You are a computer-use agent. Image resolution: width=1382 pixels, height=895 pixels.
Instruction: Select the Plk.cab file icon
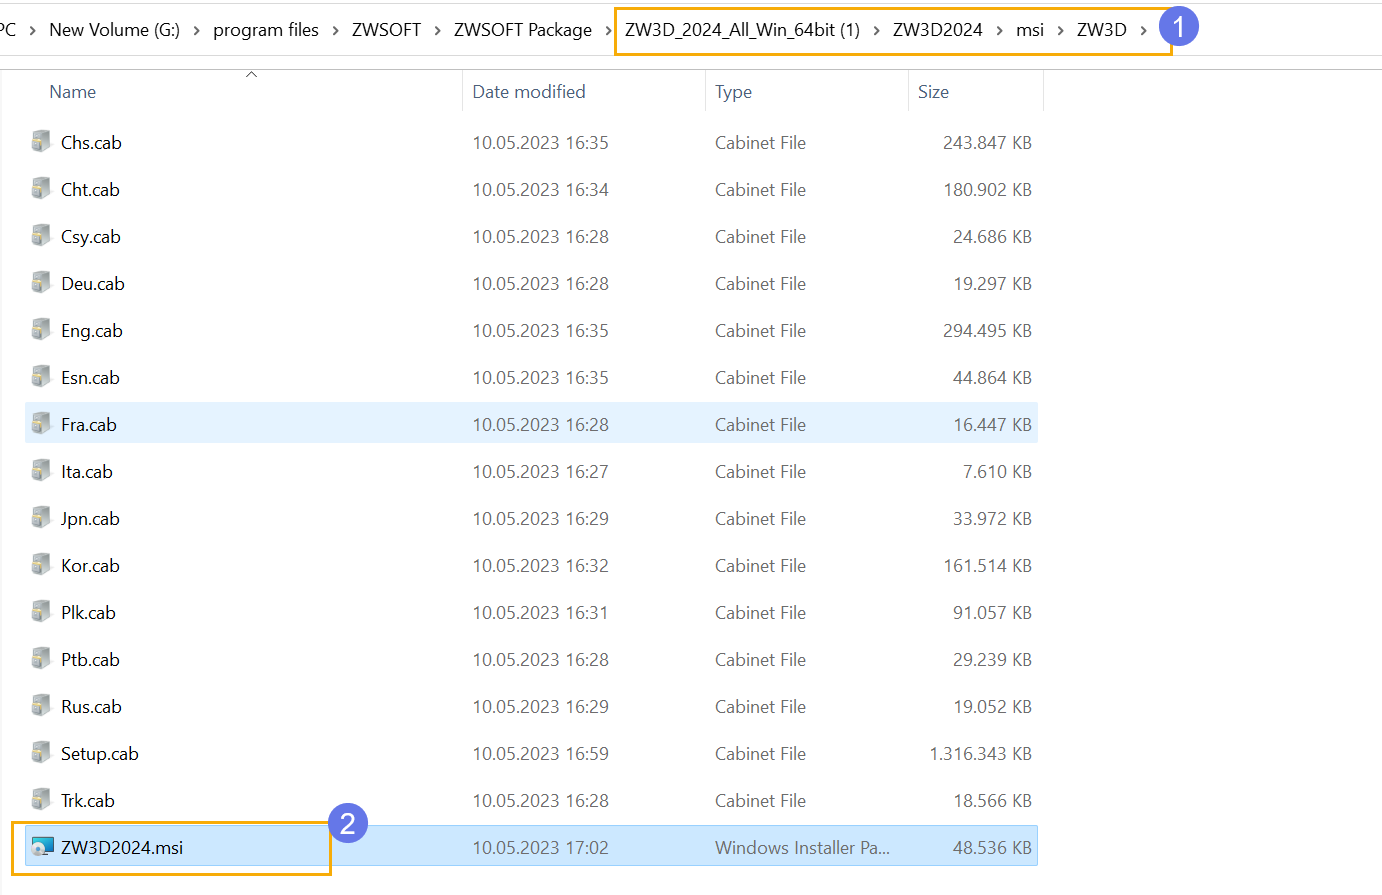tap(41, 612)
